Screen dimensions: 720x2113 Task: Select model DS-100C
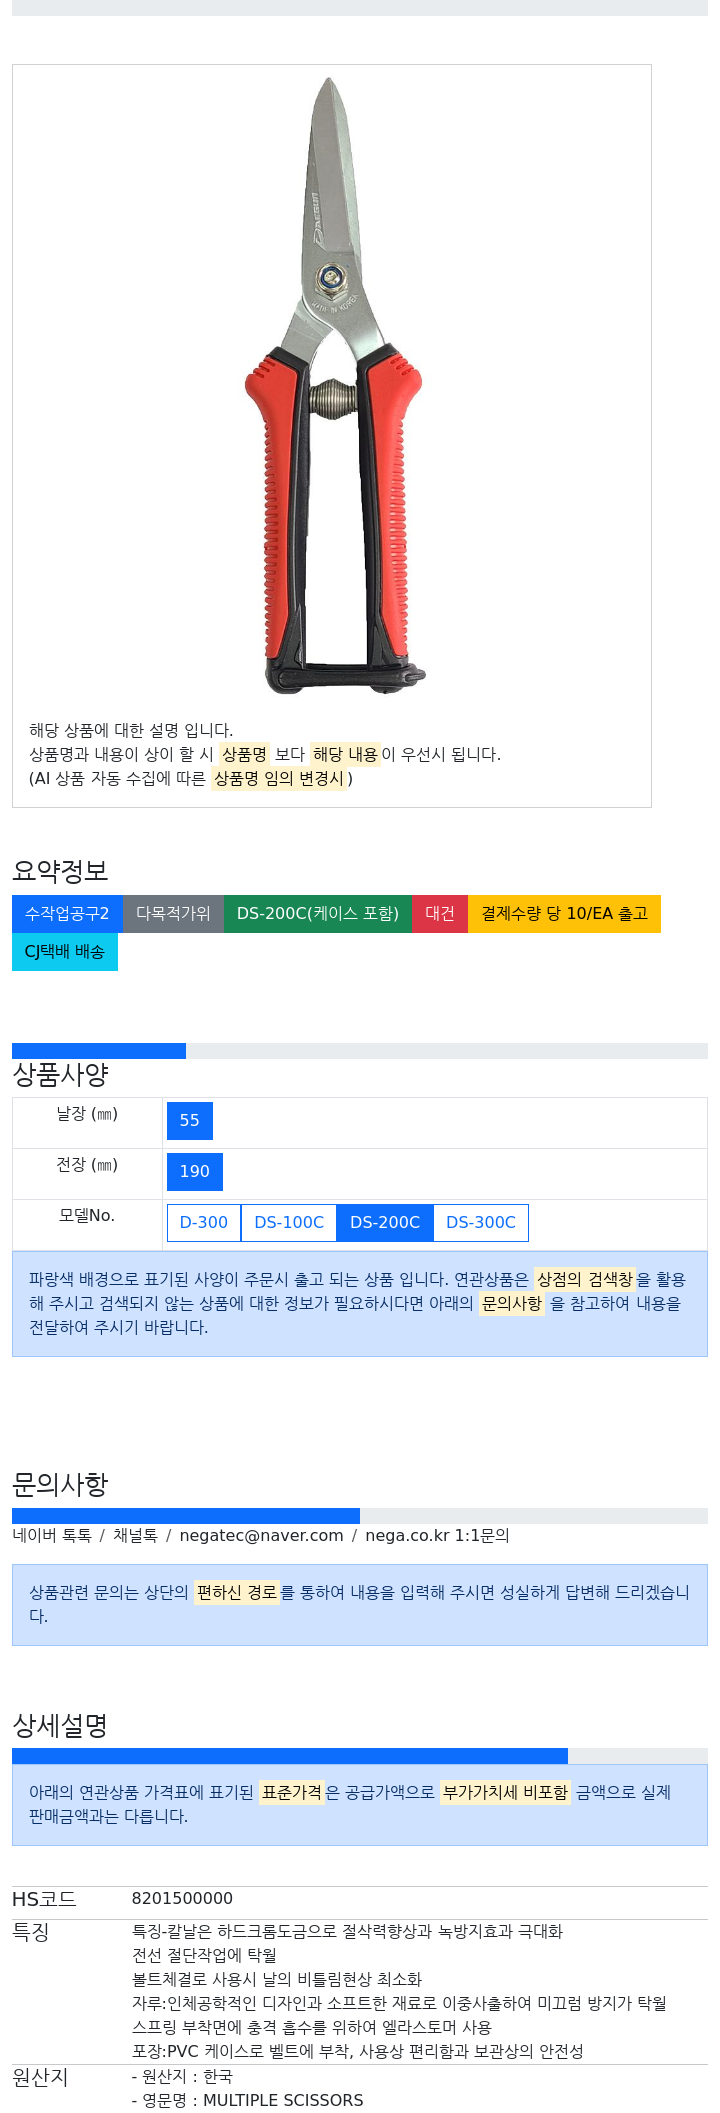tap(289, 1223)
